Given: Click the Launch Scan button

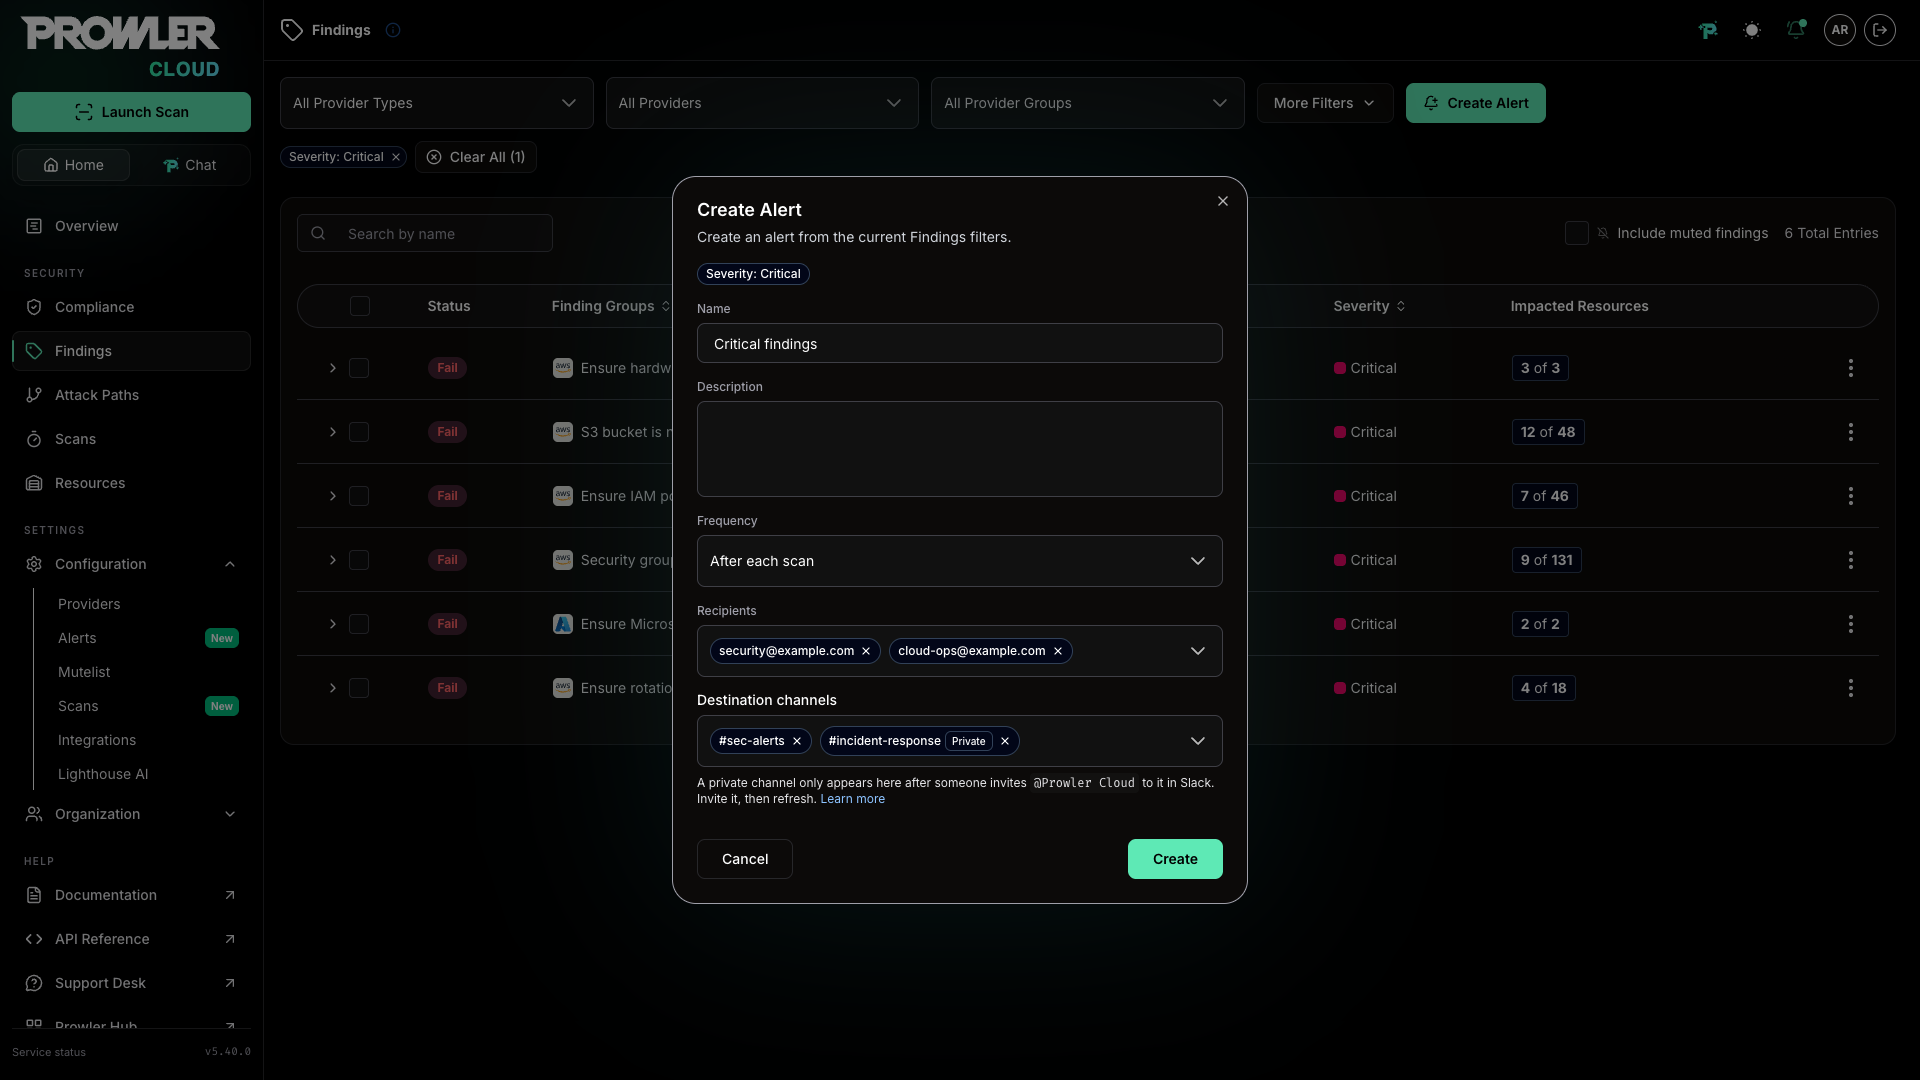Looking at the screenshot, I should pyautogui.click(x=131, y=112).
